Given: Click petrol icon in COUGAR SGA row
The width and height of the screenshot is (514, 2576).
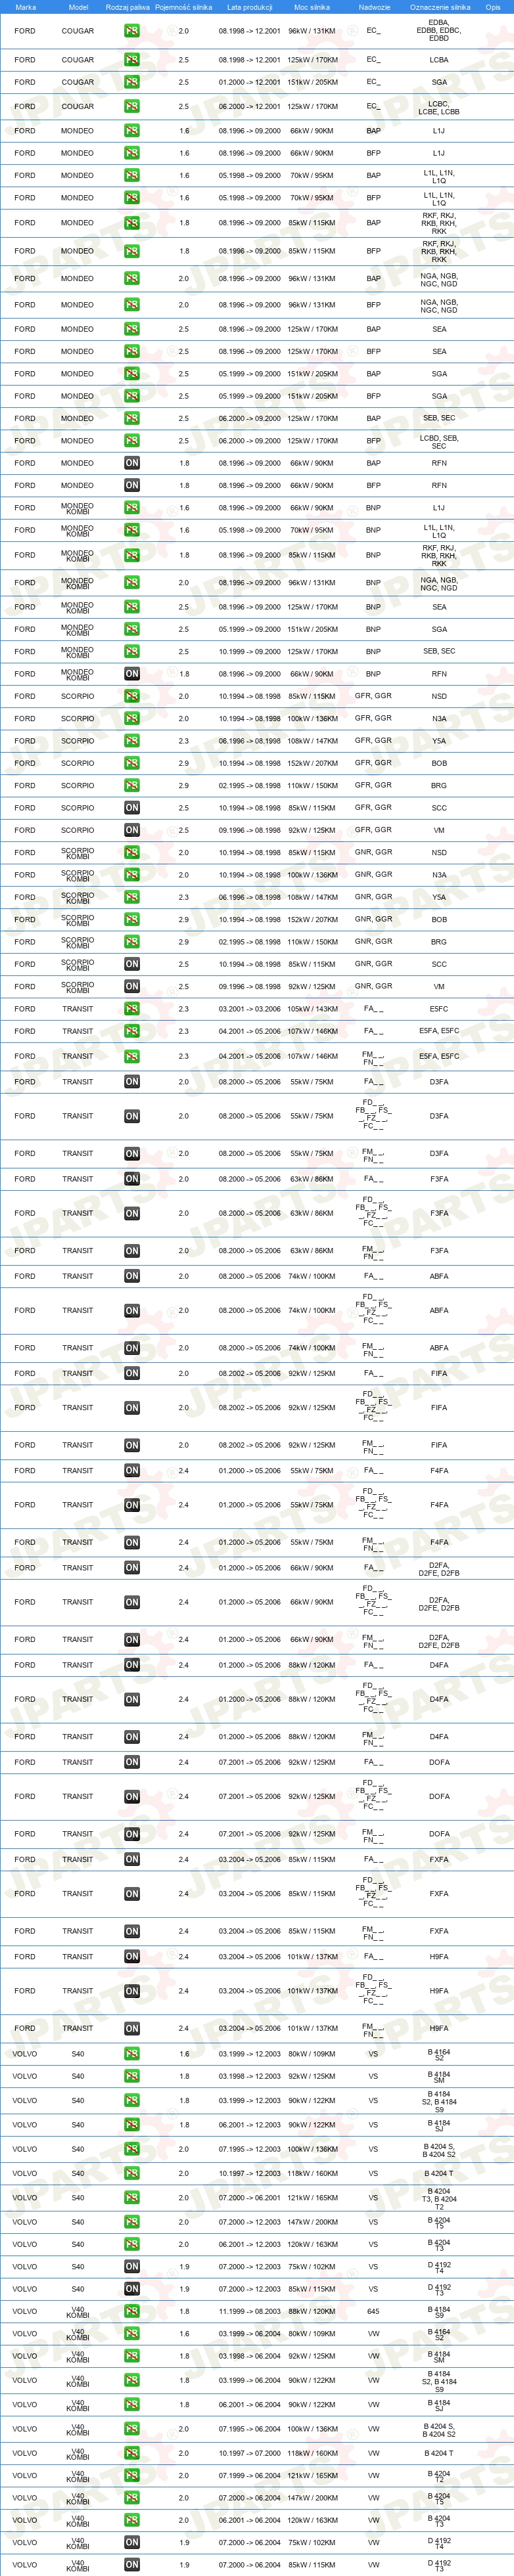Looking at the screenshot, I should click(131, 82).
